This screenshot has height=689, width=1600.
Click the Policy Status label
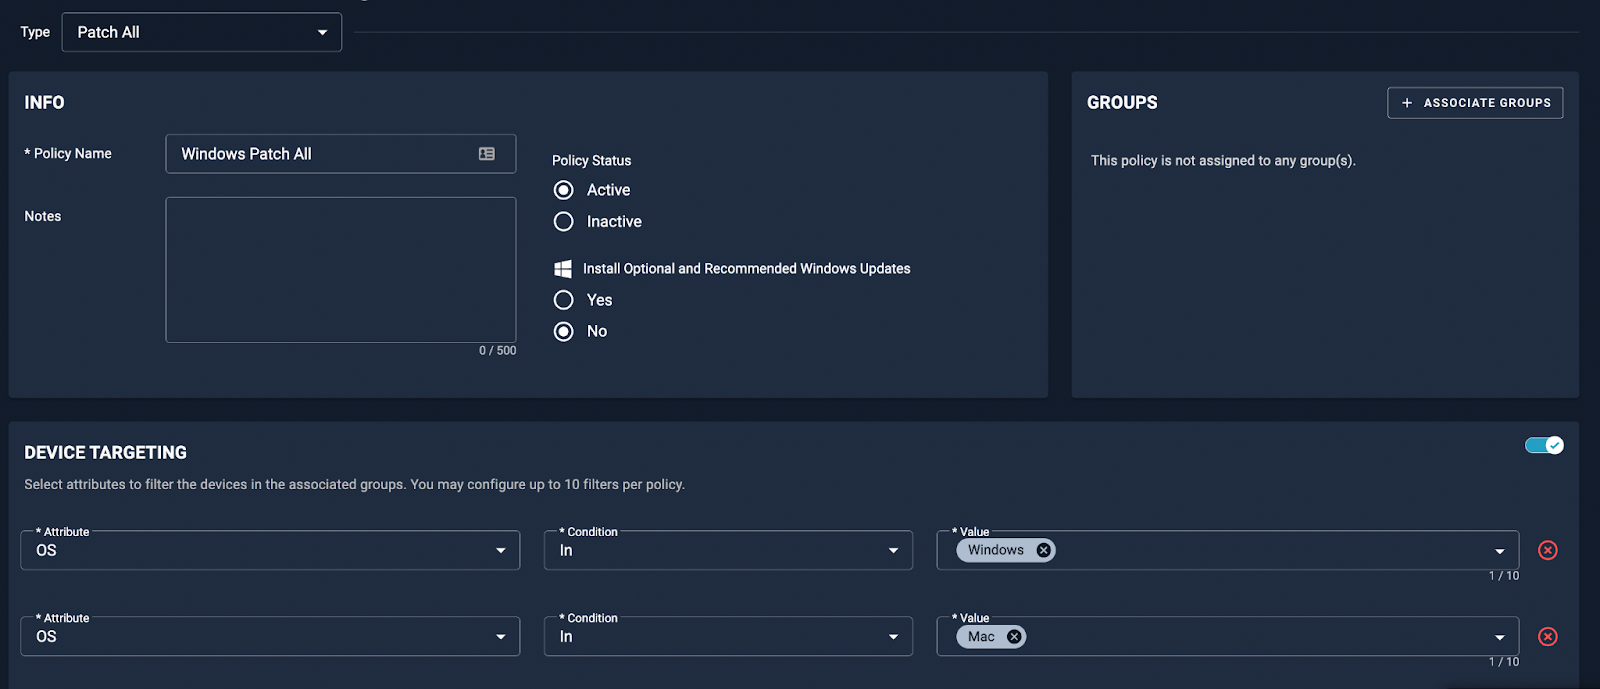coord(591,160)
